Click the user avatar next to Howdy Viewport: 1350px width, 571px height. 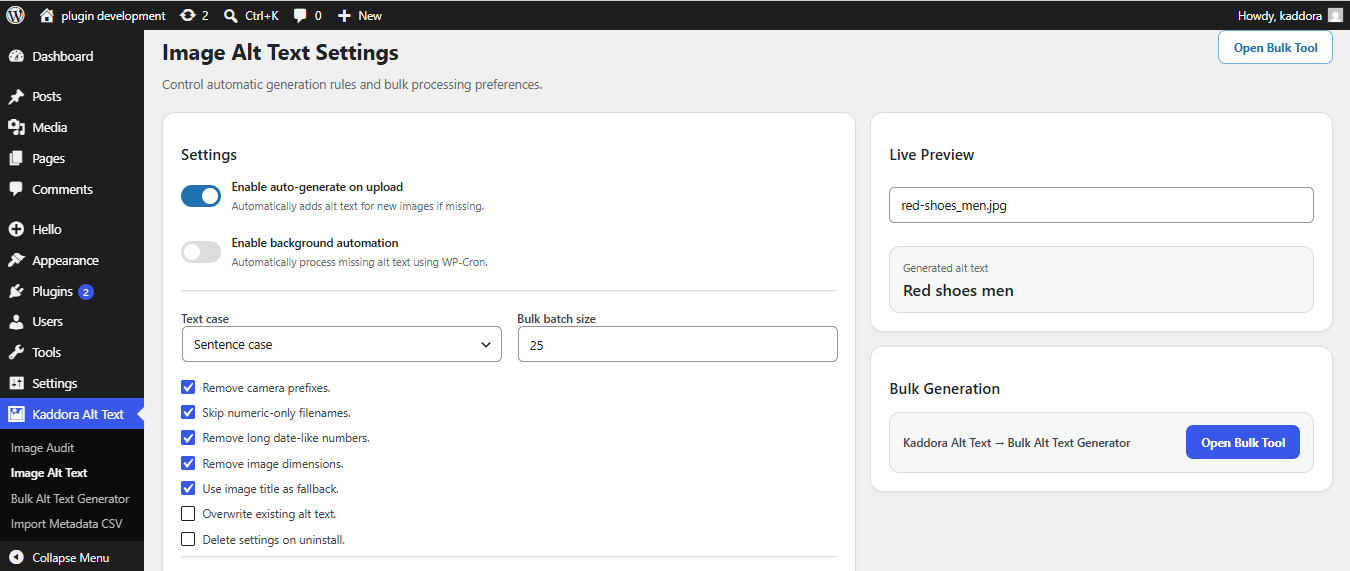(1335, 15)
